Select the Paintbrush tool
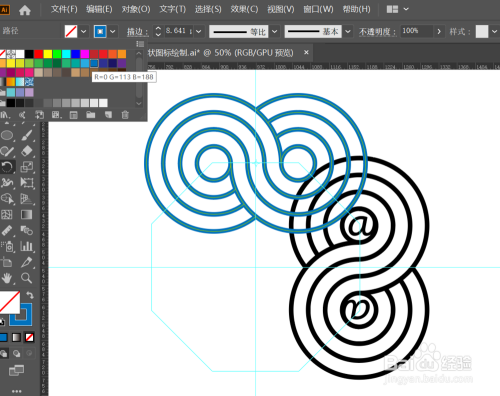This screenshot has width=500, height=396. [27, 135]
